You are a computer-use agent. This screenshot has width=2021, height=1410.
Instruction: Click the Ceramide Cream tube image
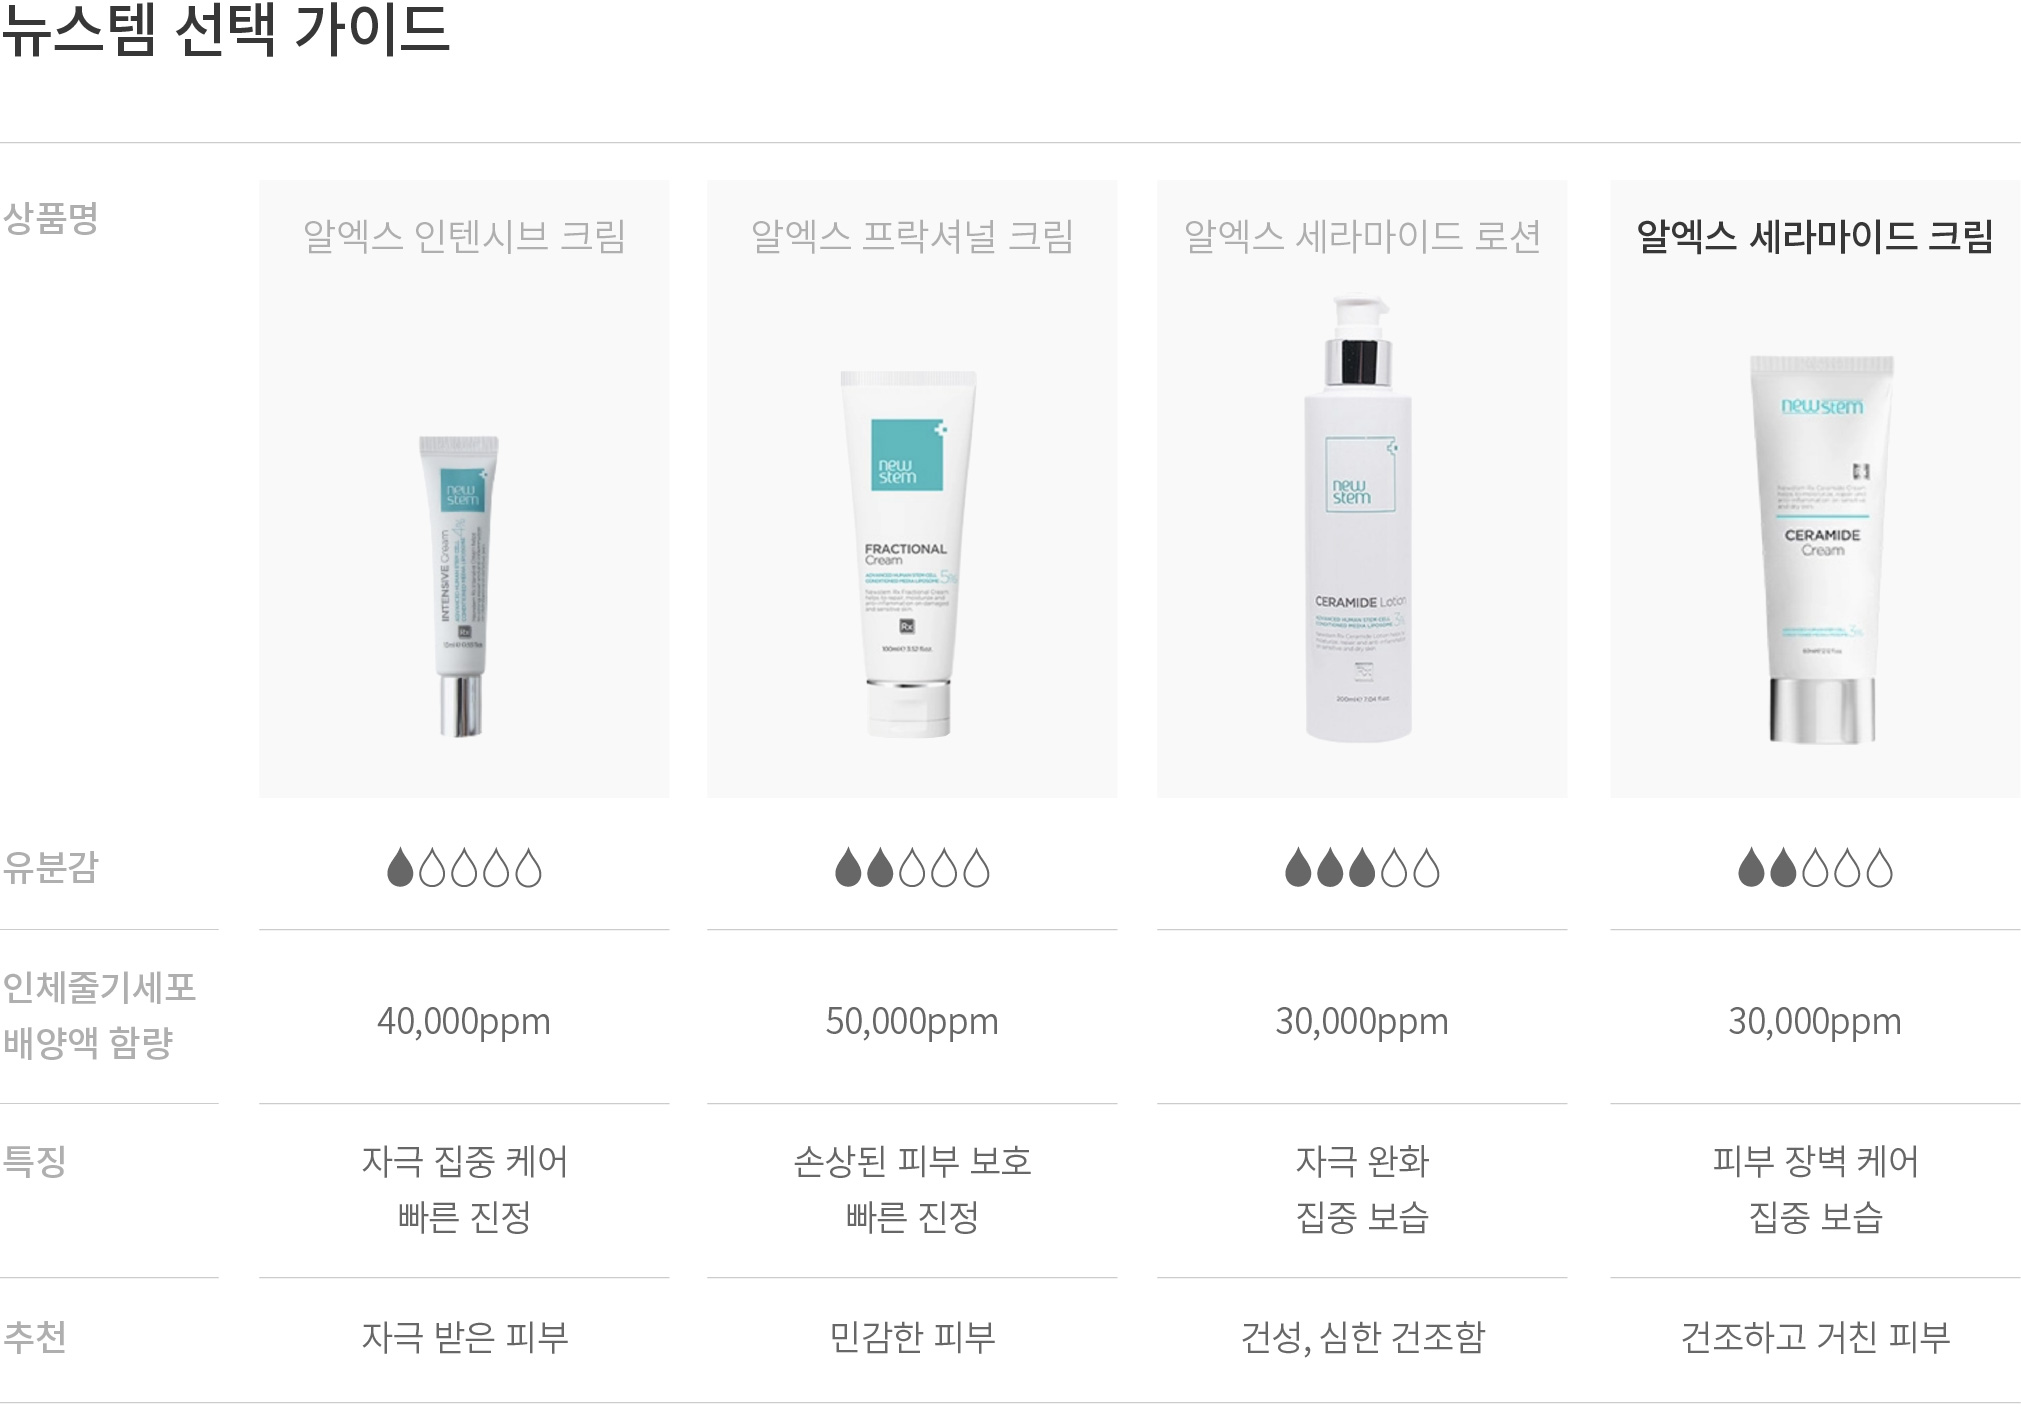point(1821,549)
